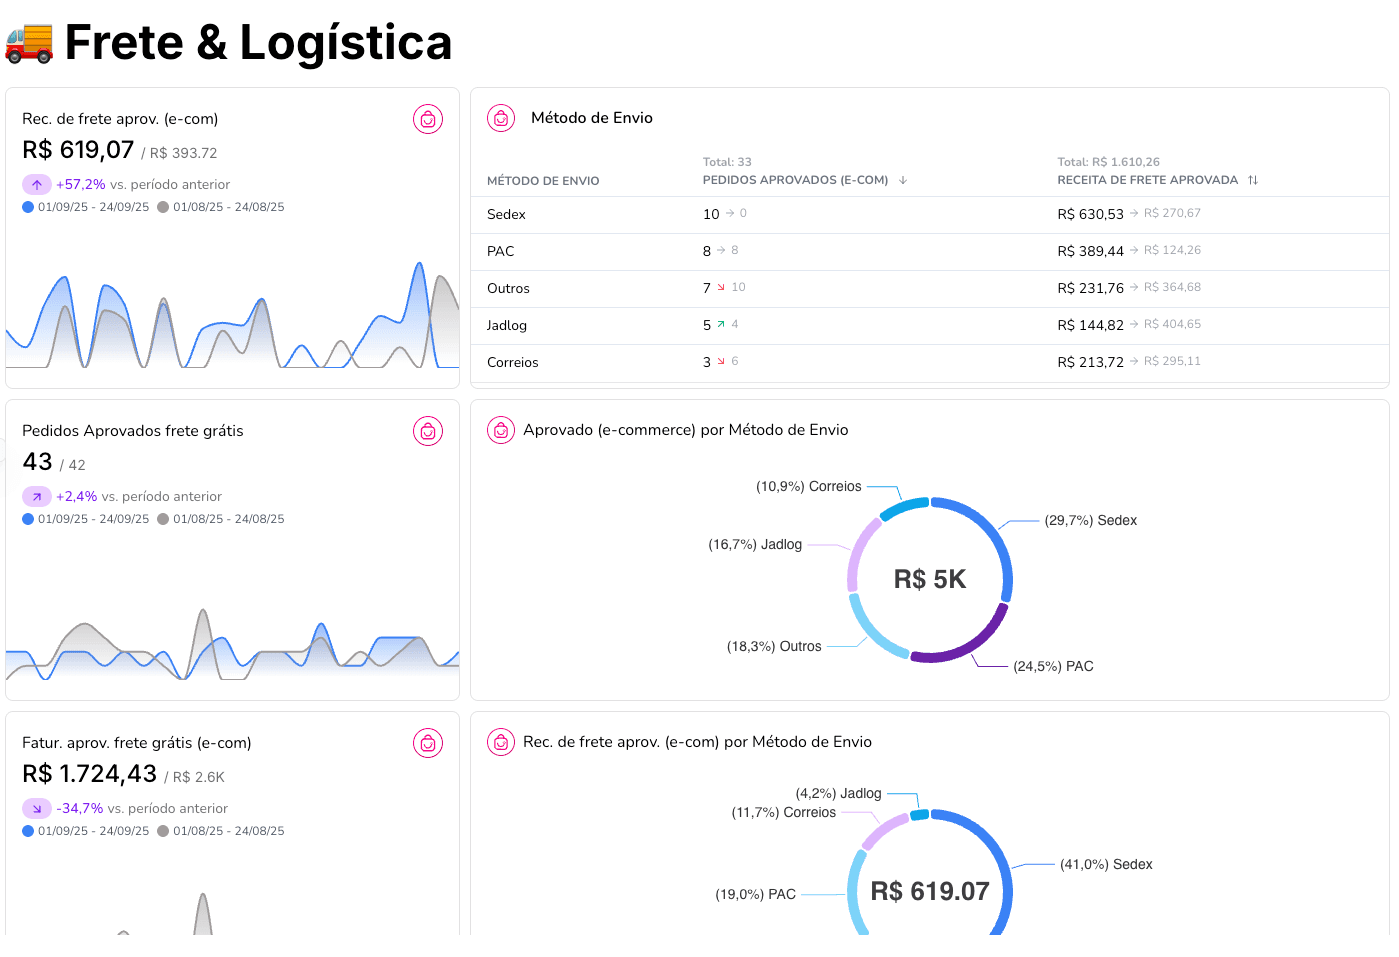
Task: Click the Método de Envio column header
Action: (543, 181)
